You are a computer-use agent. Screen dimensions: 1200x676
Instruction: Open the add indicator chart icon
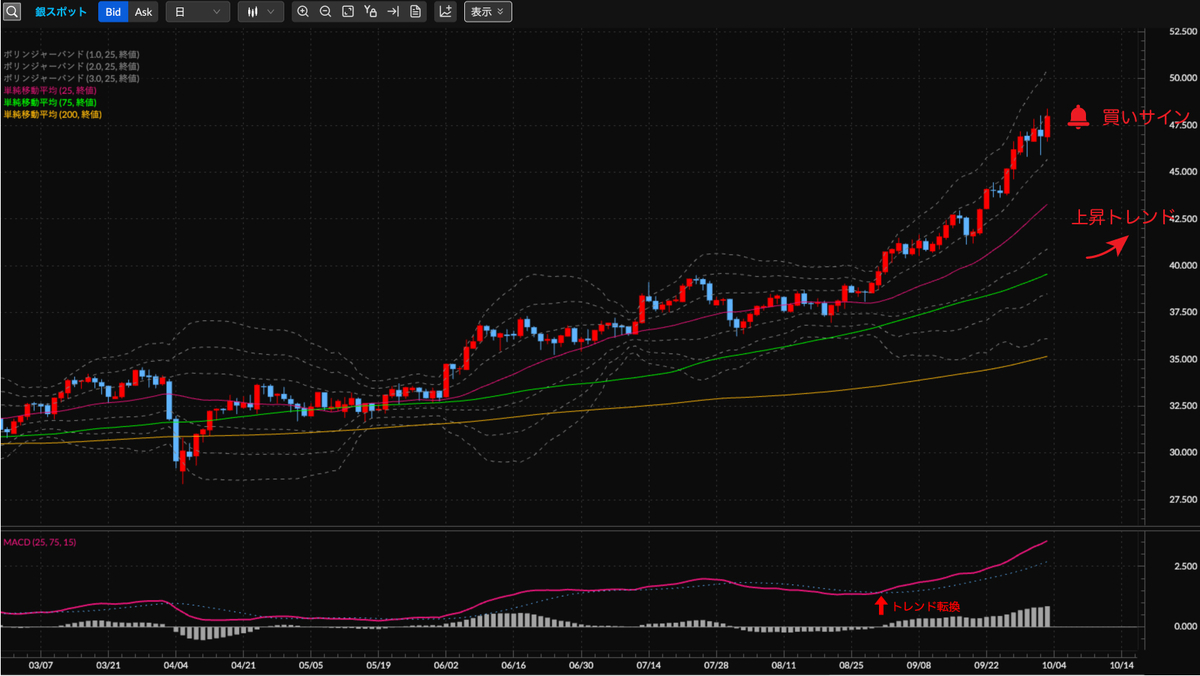446,12
